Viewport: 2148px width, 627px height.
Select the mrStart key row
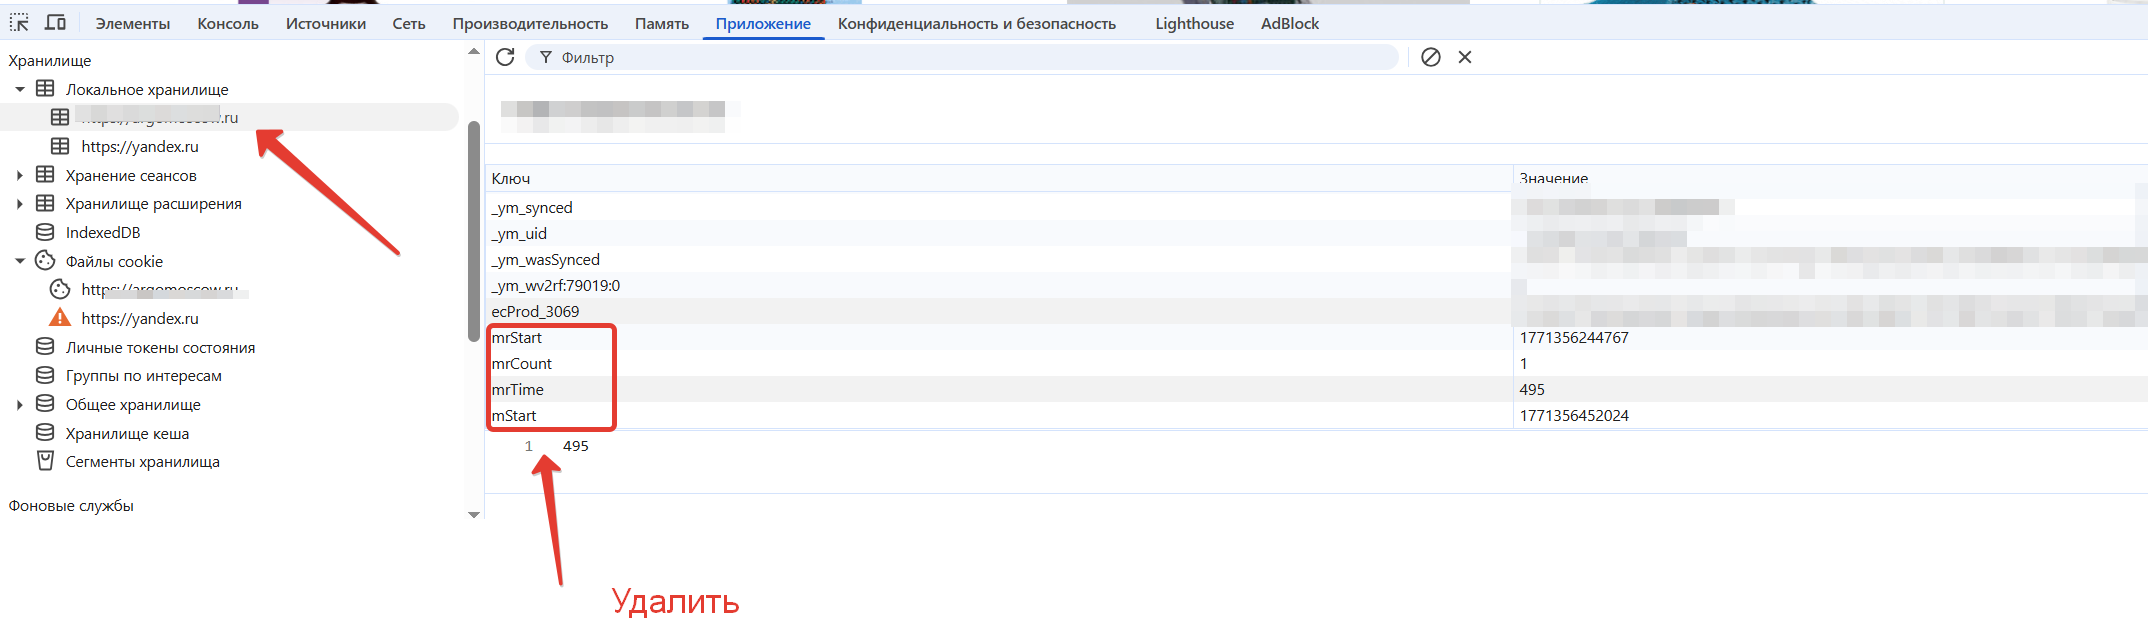[517, 338]
